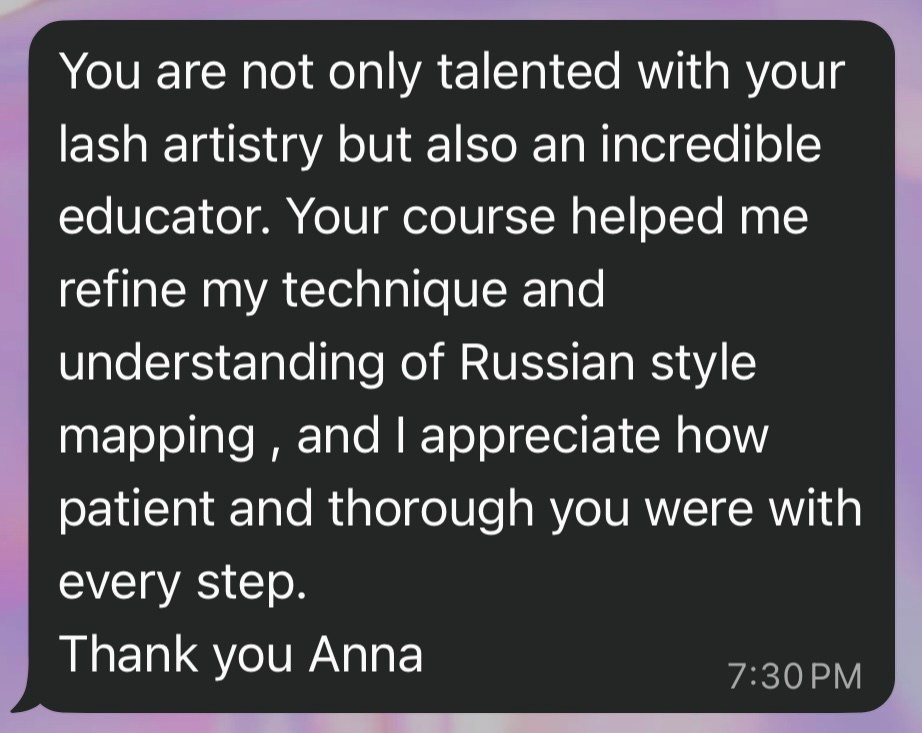This screenshot has width=922, height=733.
Task: Tap the name "Anna" in the message
Action: click(365, 654)
